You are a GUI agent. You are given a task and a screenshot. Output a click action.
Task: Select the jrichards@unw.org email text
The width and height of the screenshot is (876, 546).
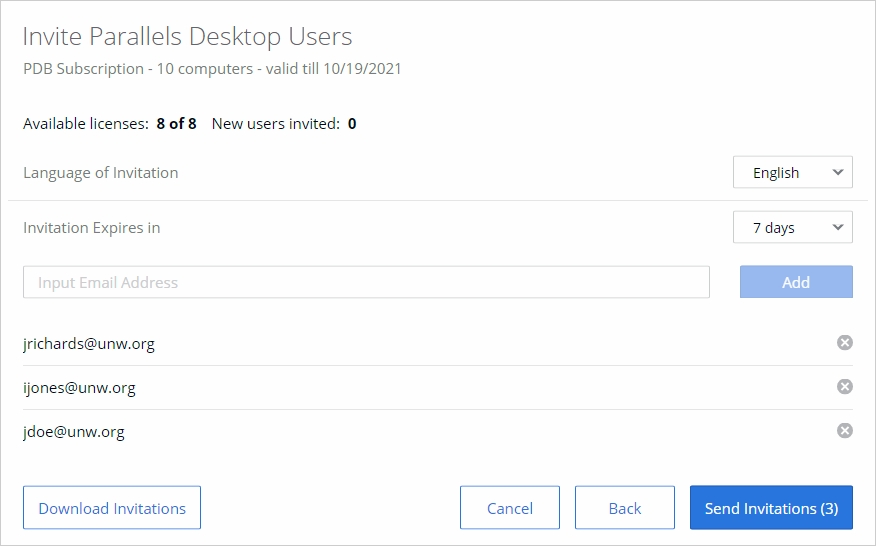(89, 344)
